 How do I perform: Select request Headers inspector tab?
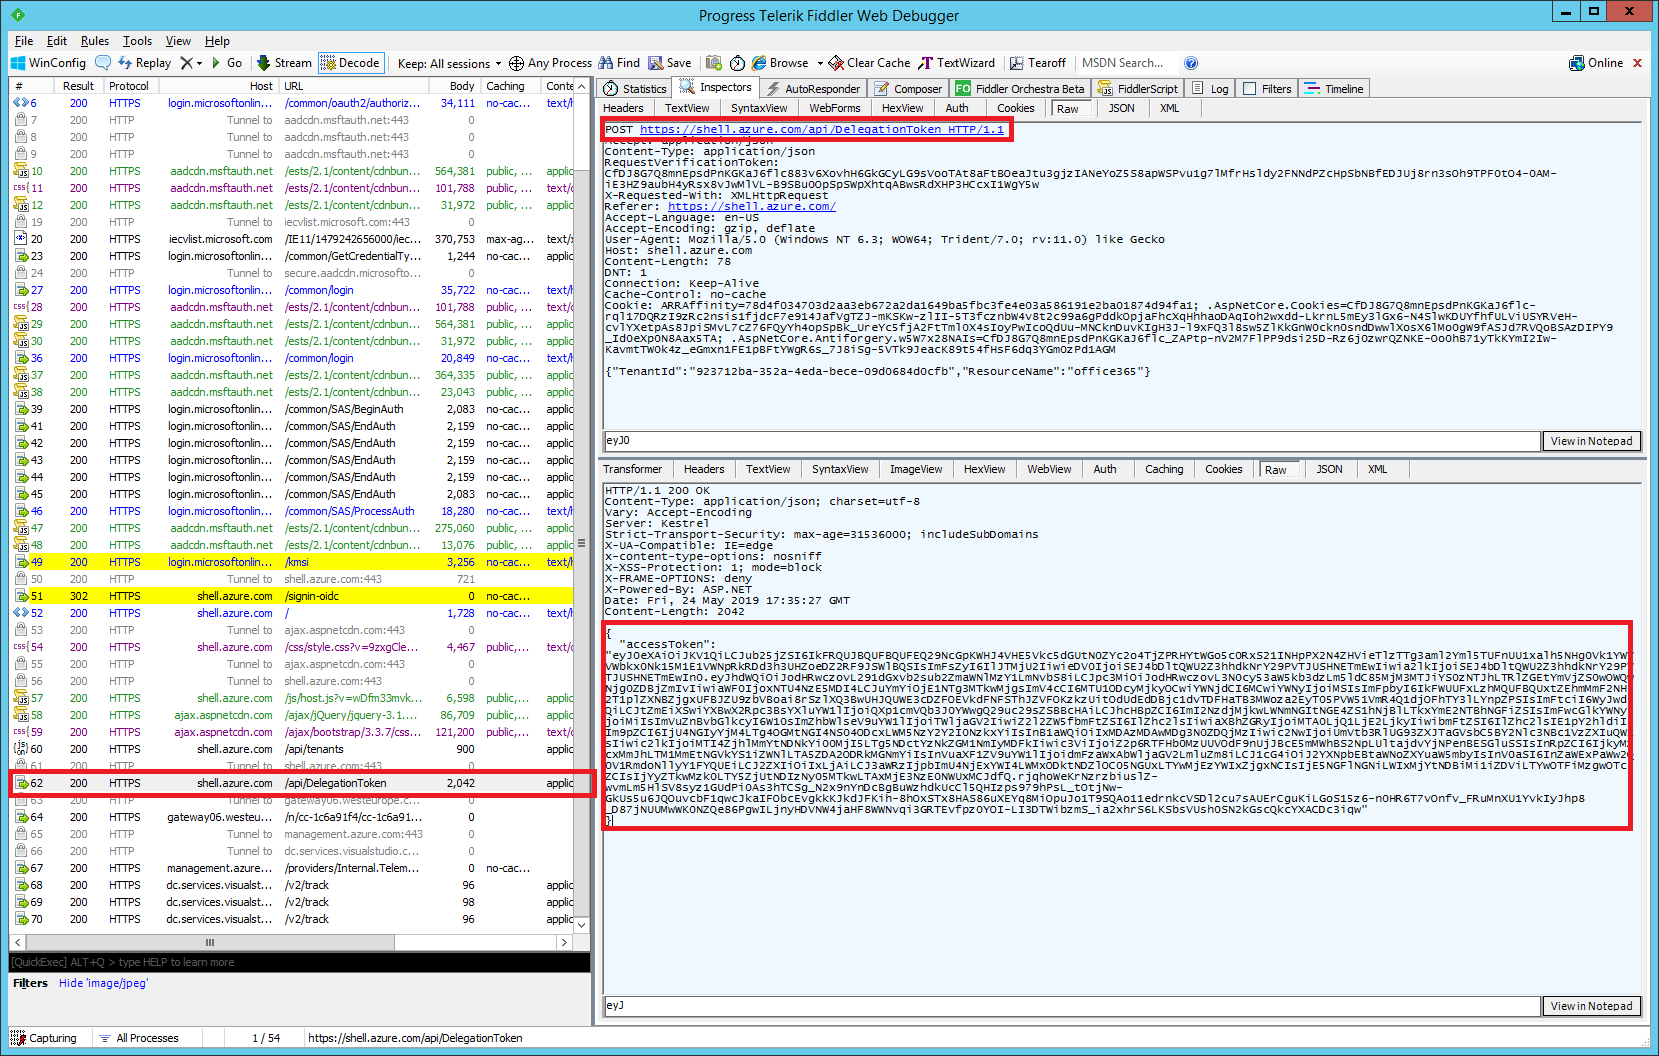click(623, 108)
